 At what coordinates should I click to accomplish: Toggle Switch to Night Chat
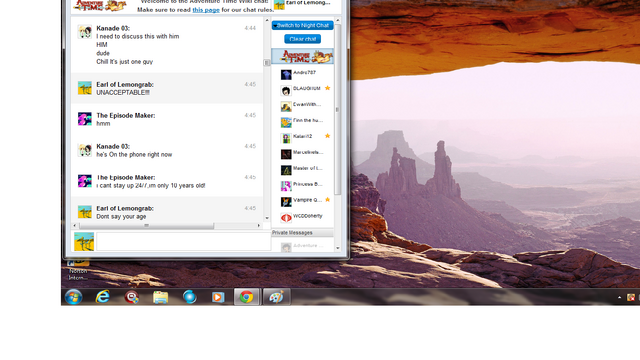coord(302,25)
